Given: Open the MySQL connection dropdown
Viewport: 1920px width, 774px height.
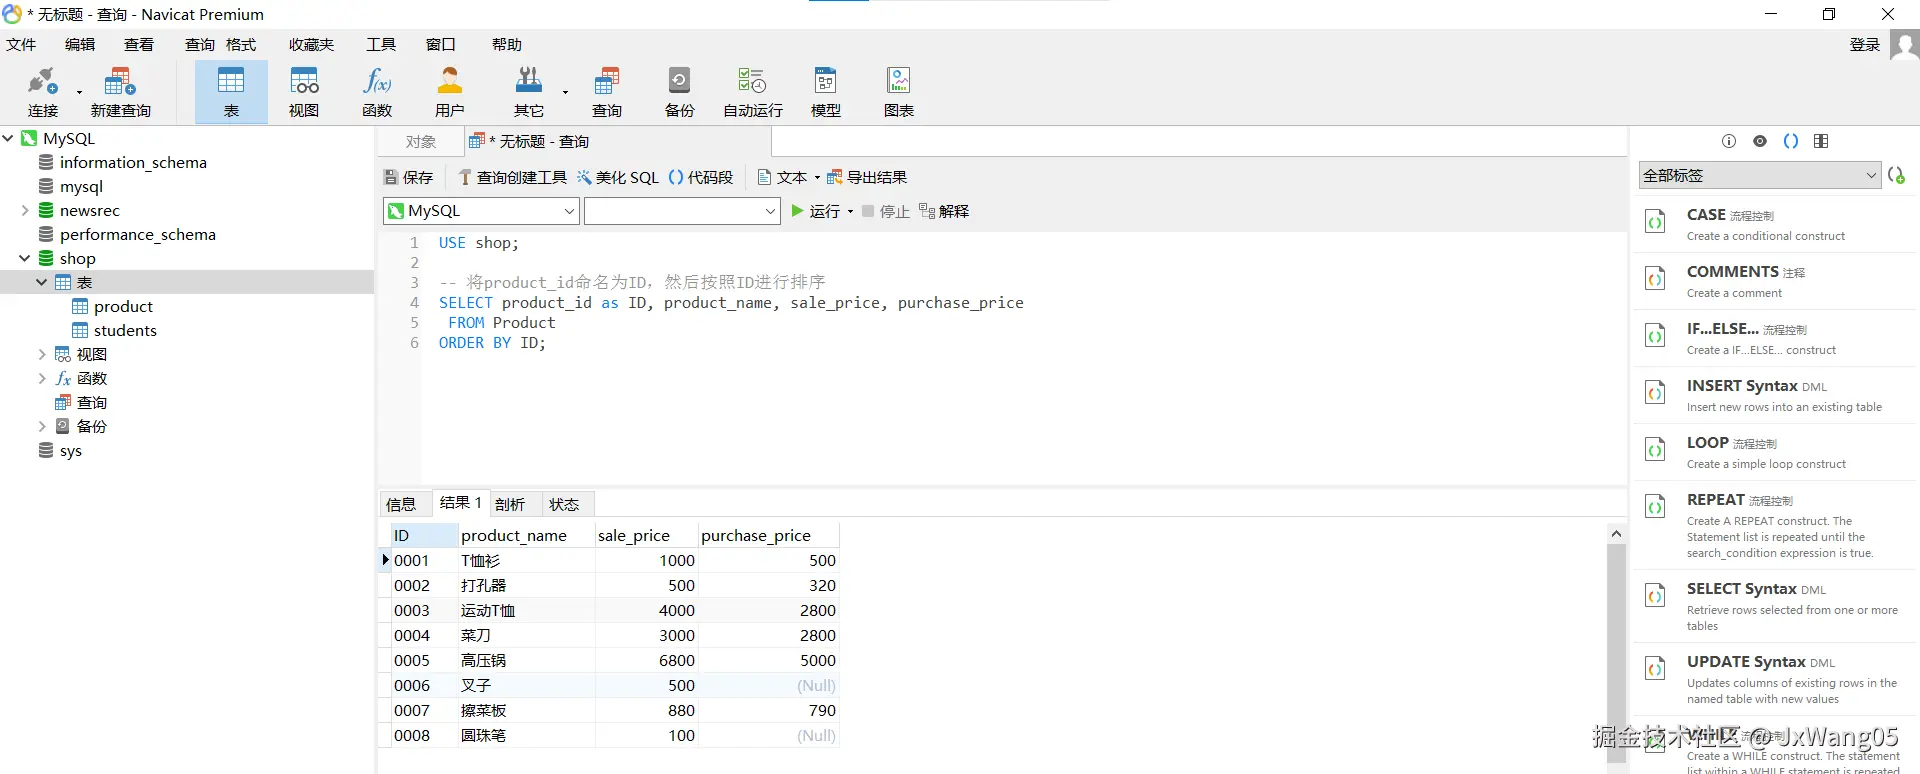Looking at the screenshot, I should (x=481, y=211).
